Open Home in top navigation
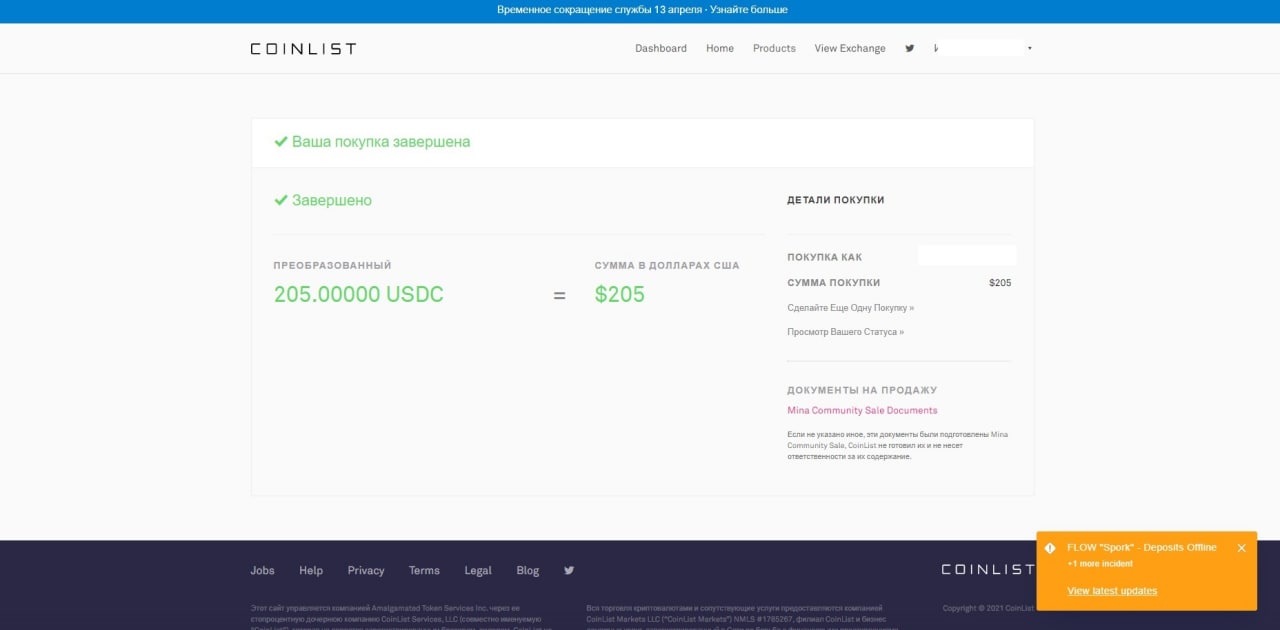 tap(720, 48)
